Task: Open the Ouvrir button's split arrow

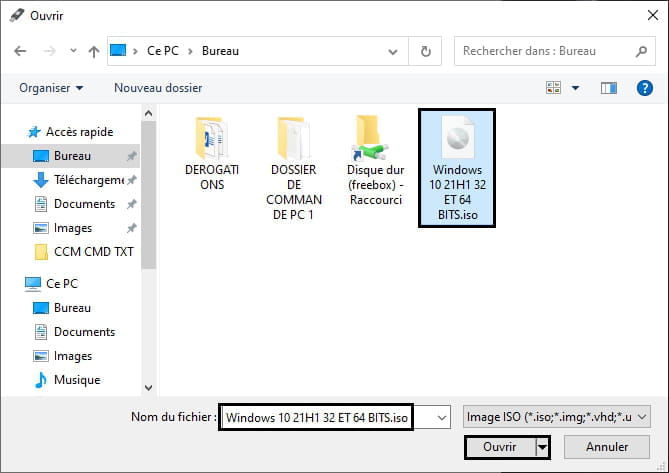Action: click(x=542, y=447)
